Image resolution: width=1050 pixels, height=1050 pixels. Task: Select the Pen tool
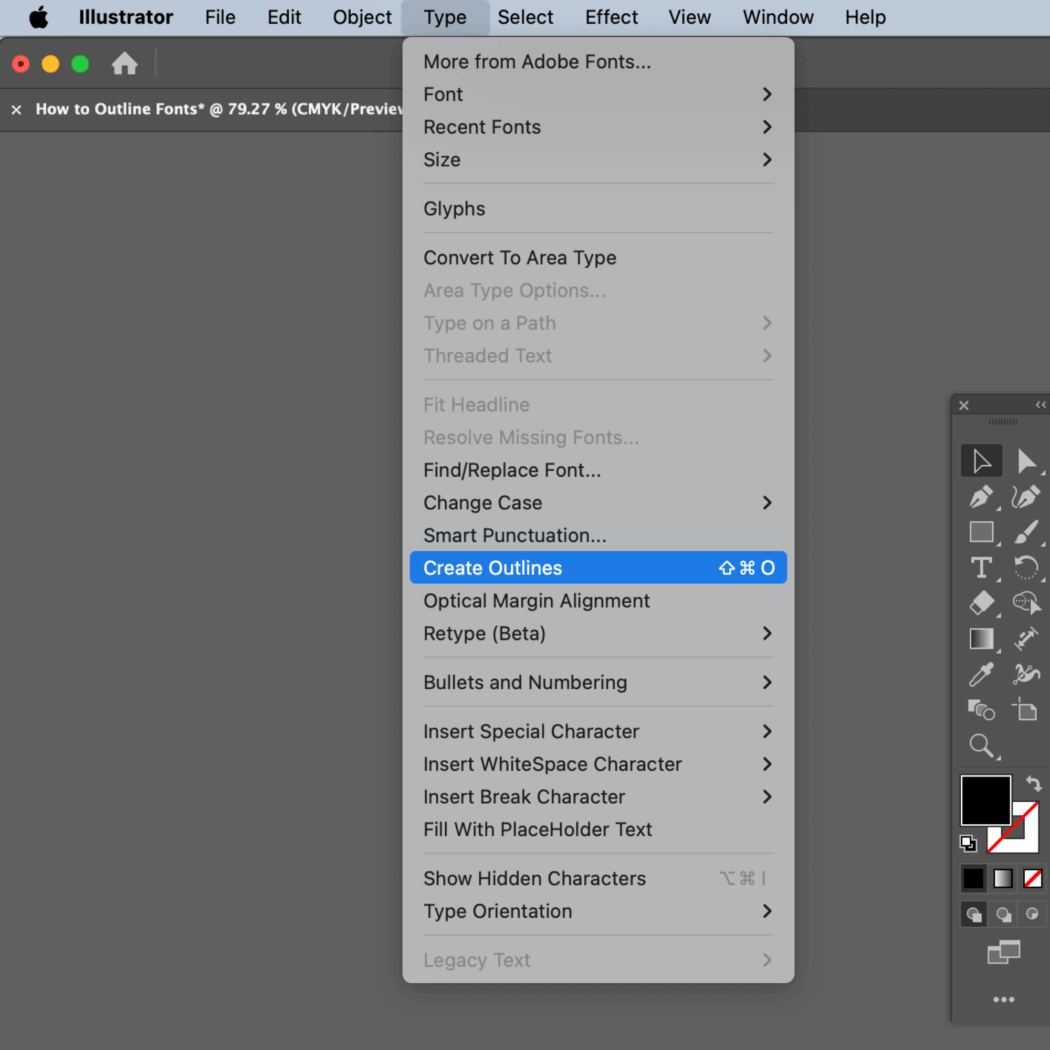981,497
